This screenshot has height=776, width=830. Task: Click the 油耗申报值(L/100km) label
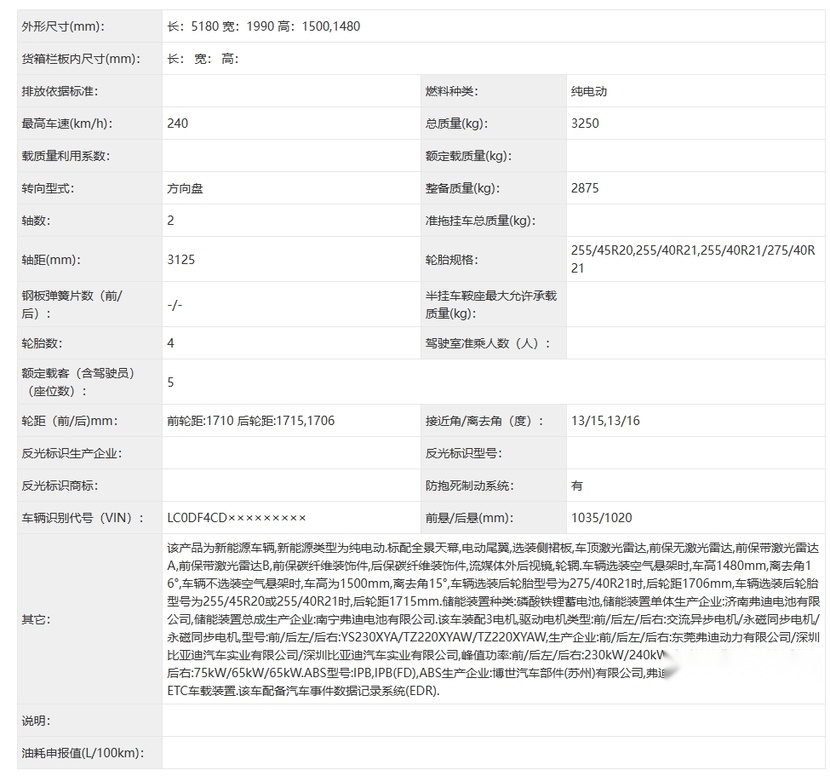pos(83,753)
